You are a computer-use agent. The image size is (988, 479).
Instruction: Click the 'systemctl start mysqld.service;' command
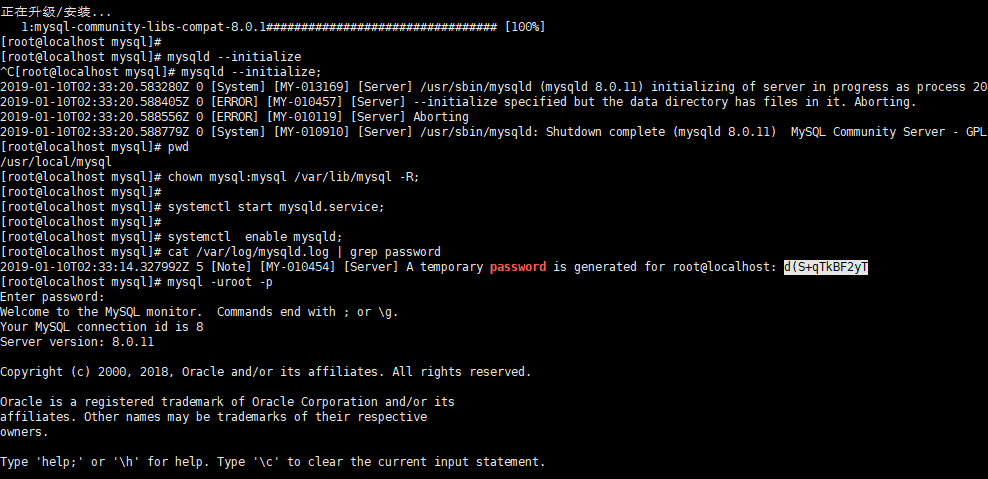(x=276, y=207)
